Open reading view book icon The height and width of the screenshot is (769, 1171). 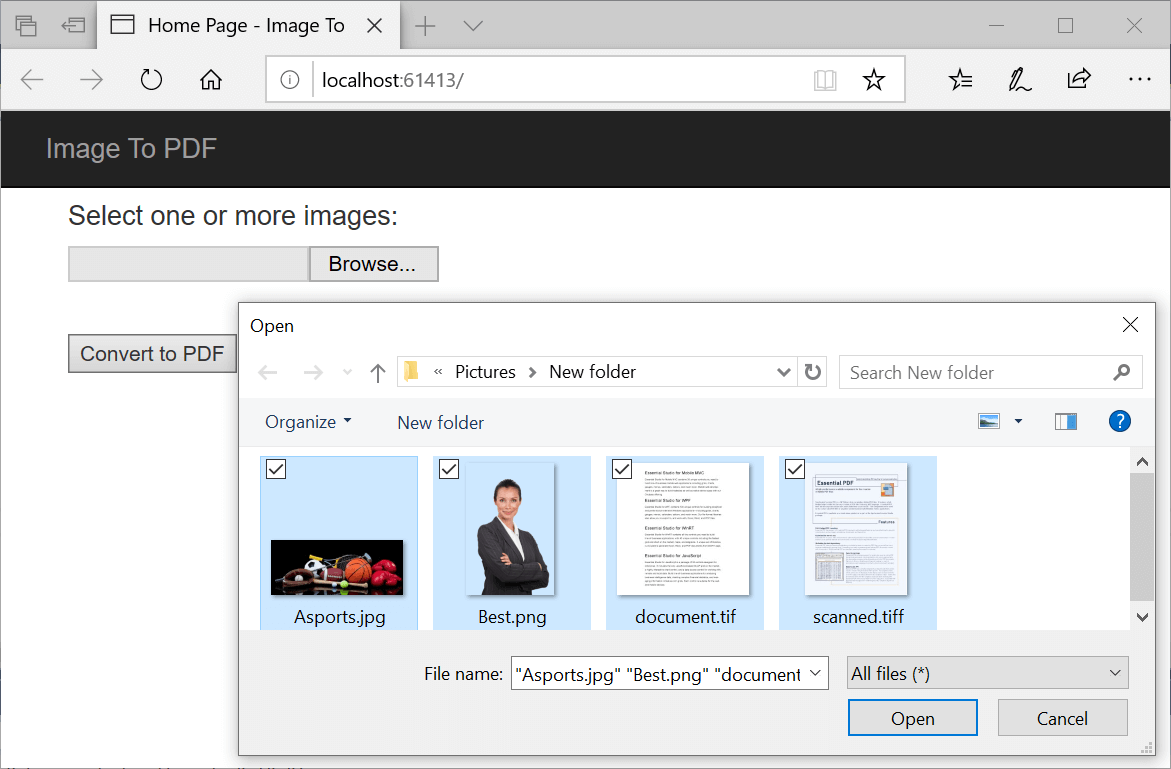click(x=825, y=80)
